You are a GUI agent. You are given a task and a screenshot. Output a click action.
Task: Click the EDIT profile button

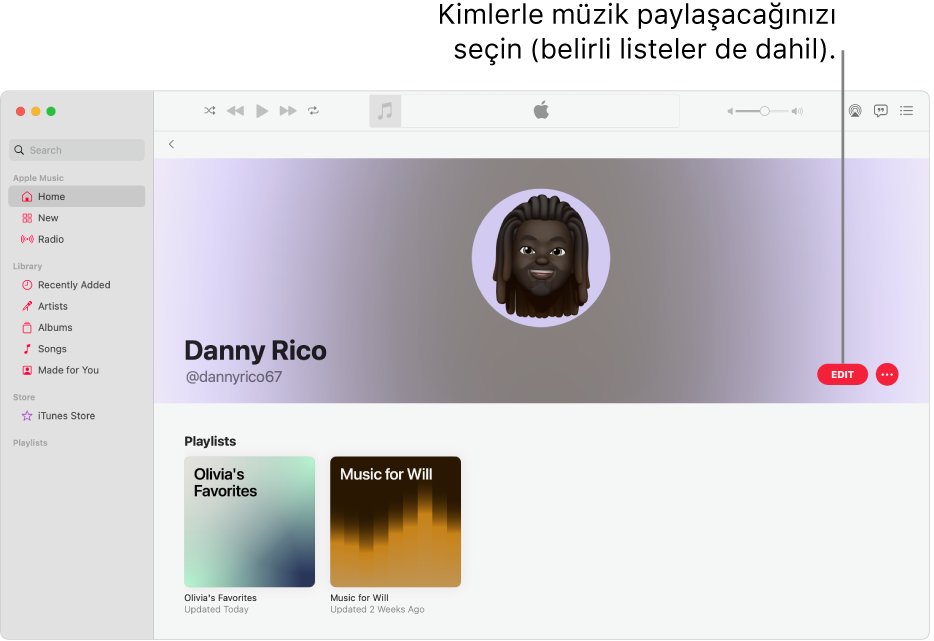842,374
